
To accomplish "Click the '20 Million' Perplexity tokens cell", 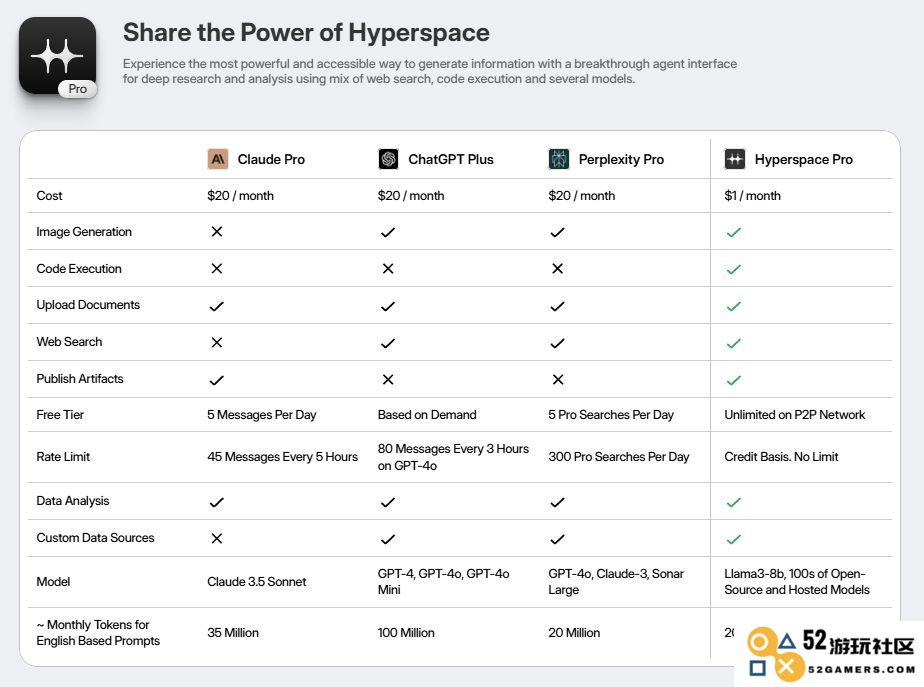I will 574,633.
